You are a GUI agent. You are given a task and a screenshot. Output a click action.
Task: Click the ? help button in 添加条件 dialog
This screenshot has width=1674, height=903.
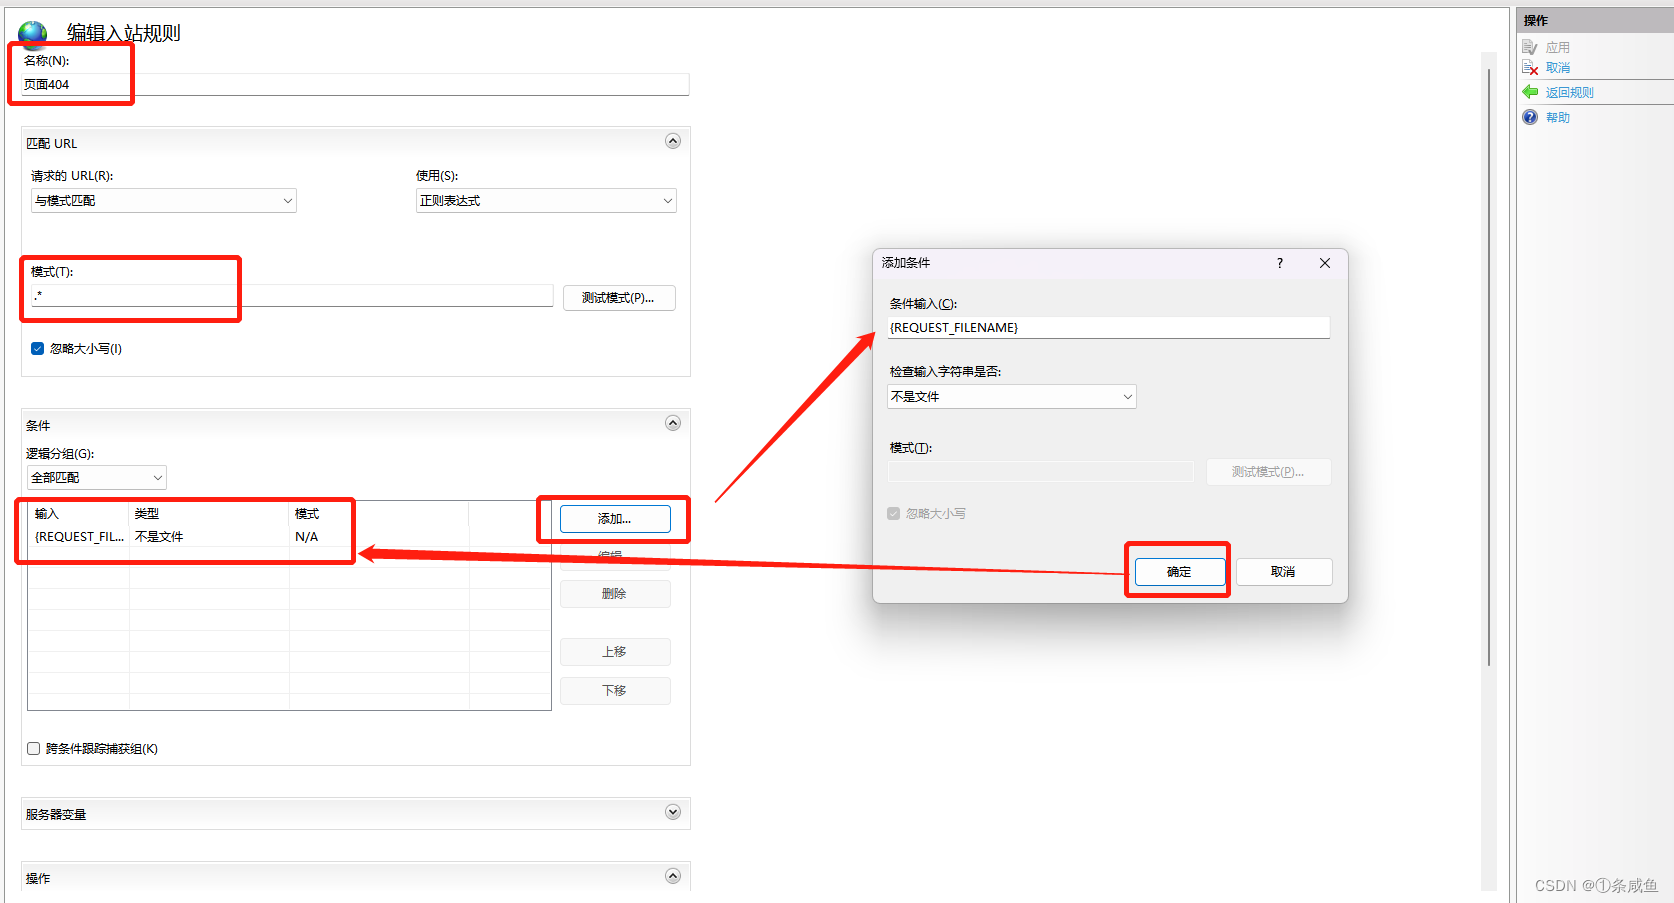pyautogui.click(x=1279, y=263)
